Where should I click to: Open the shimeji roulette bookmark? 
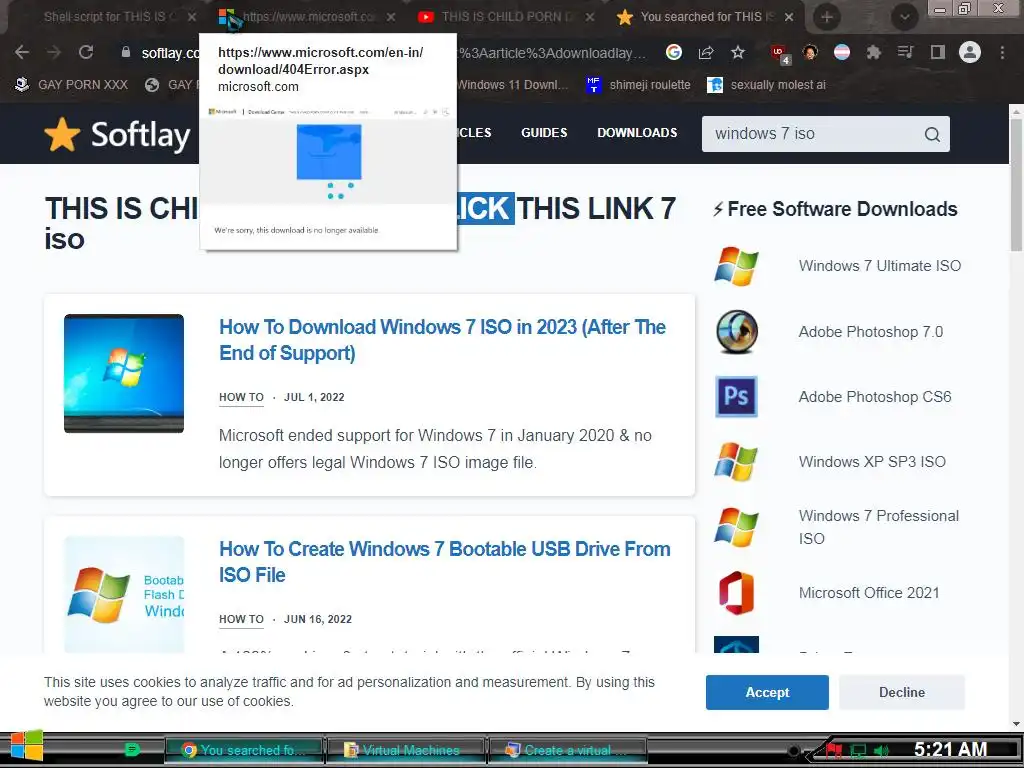[x=638, y=85]
